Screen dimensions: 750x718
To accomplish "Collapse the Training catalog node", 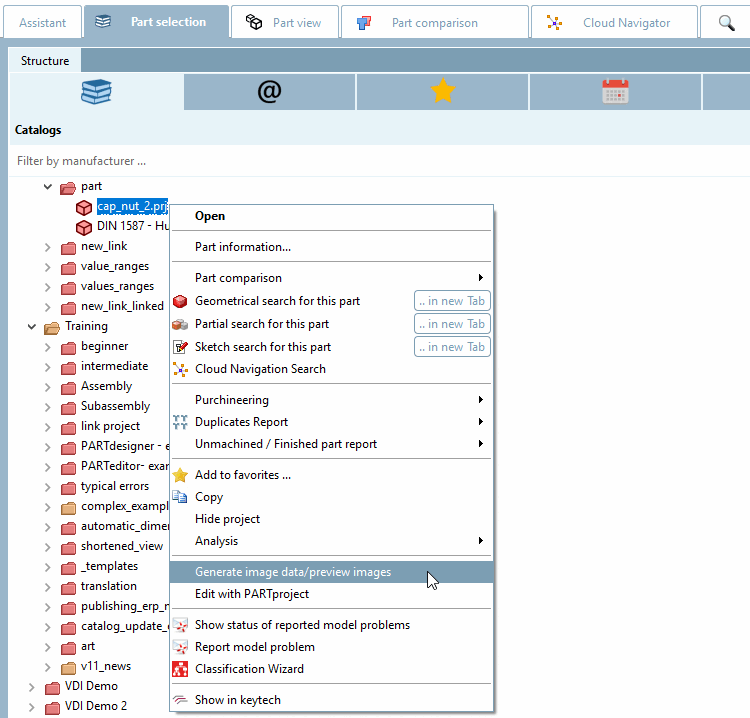I will (32, 327).
